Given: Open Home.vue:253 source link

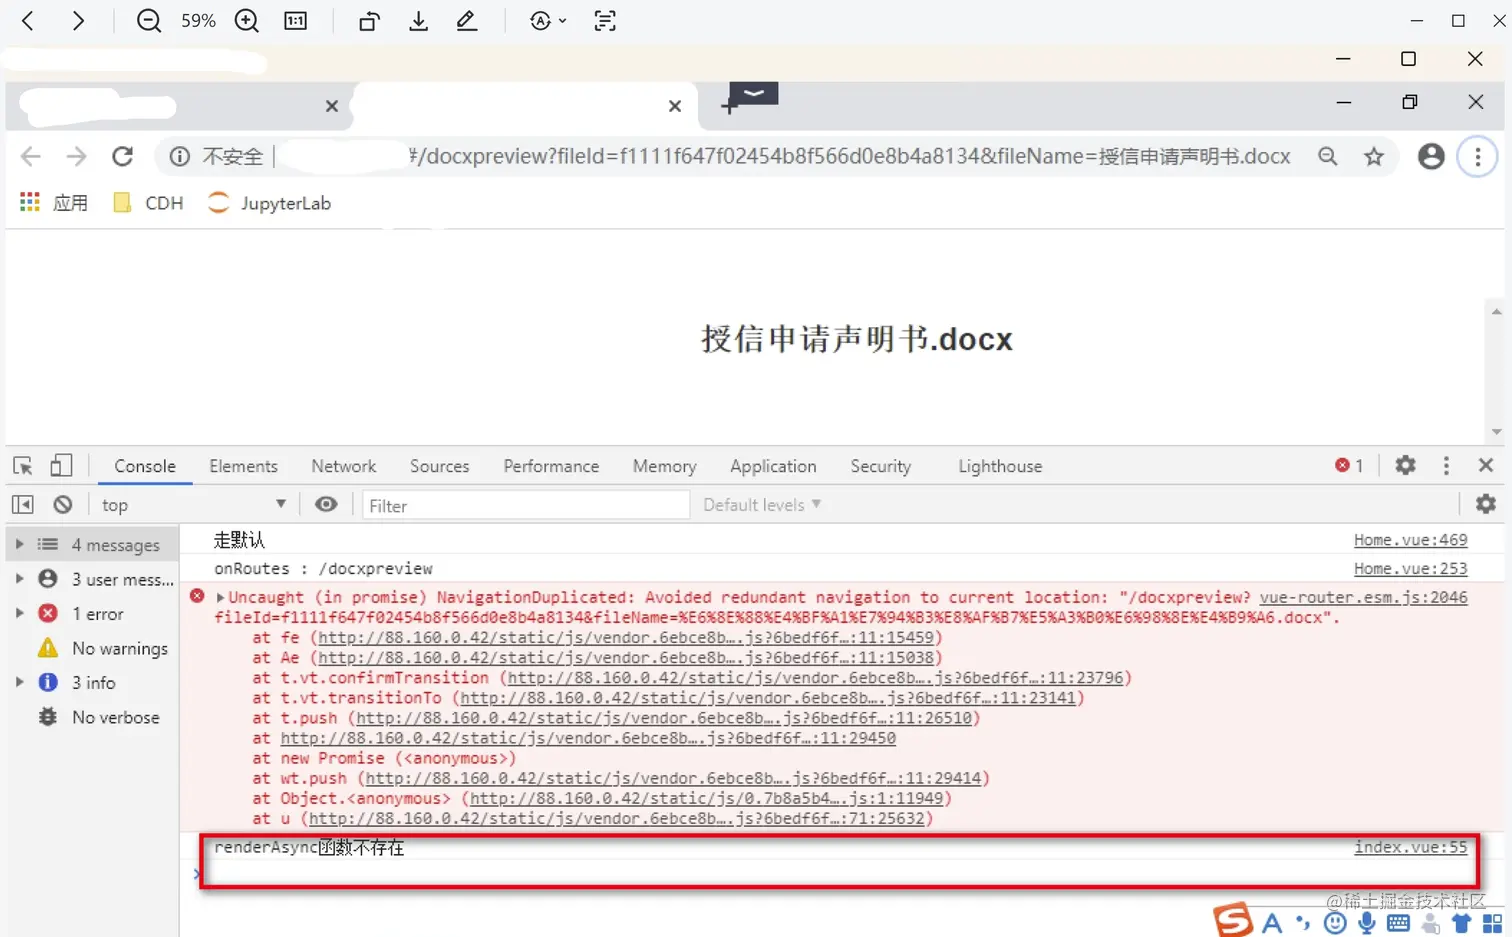Looking at the screenshot, I should pos(1410,568).
